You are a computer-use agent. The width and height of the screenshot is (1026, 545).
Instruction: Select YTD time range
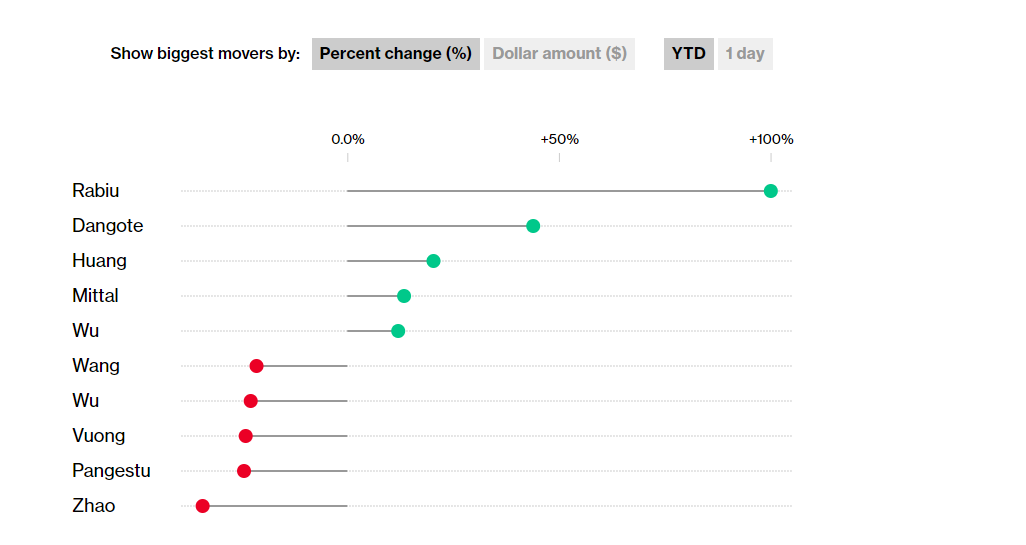click(x=688, y=54)
